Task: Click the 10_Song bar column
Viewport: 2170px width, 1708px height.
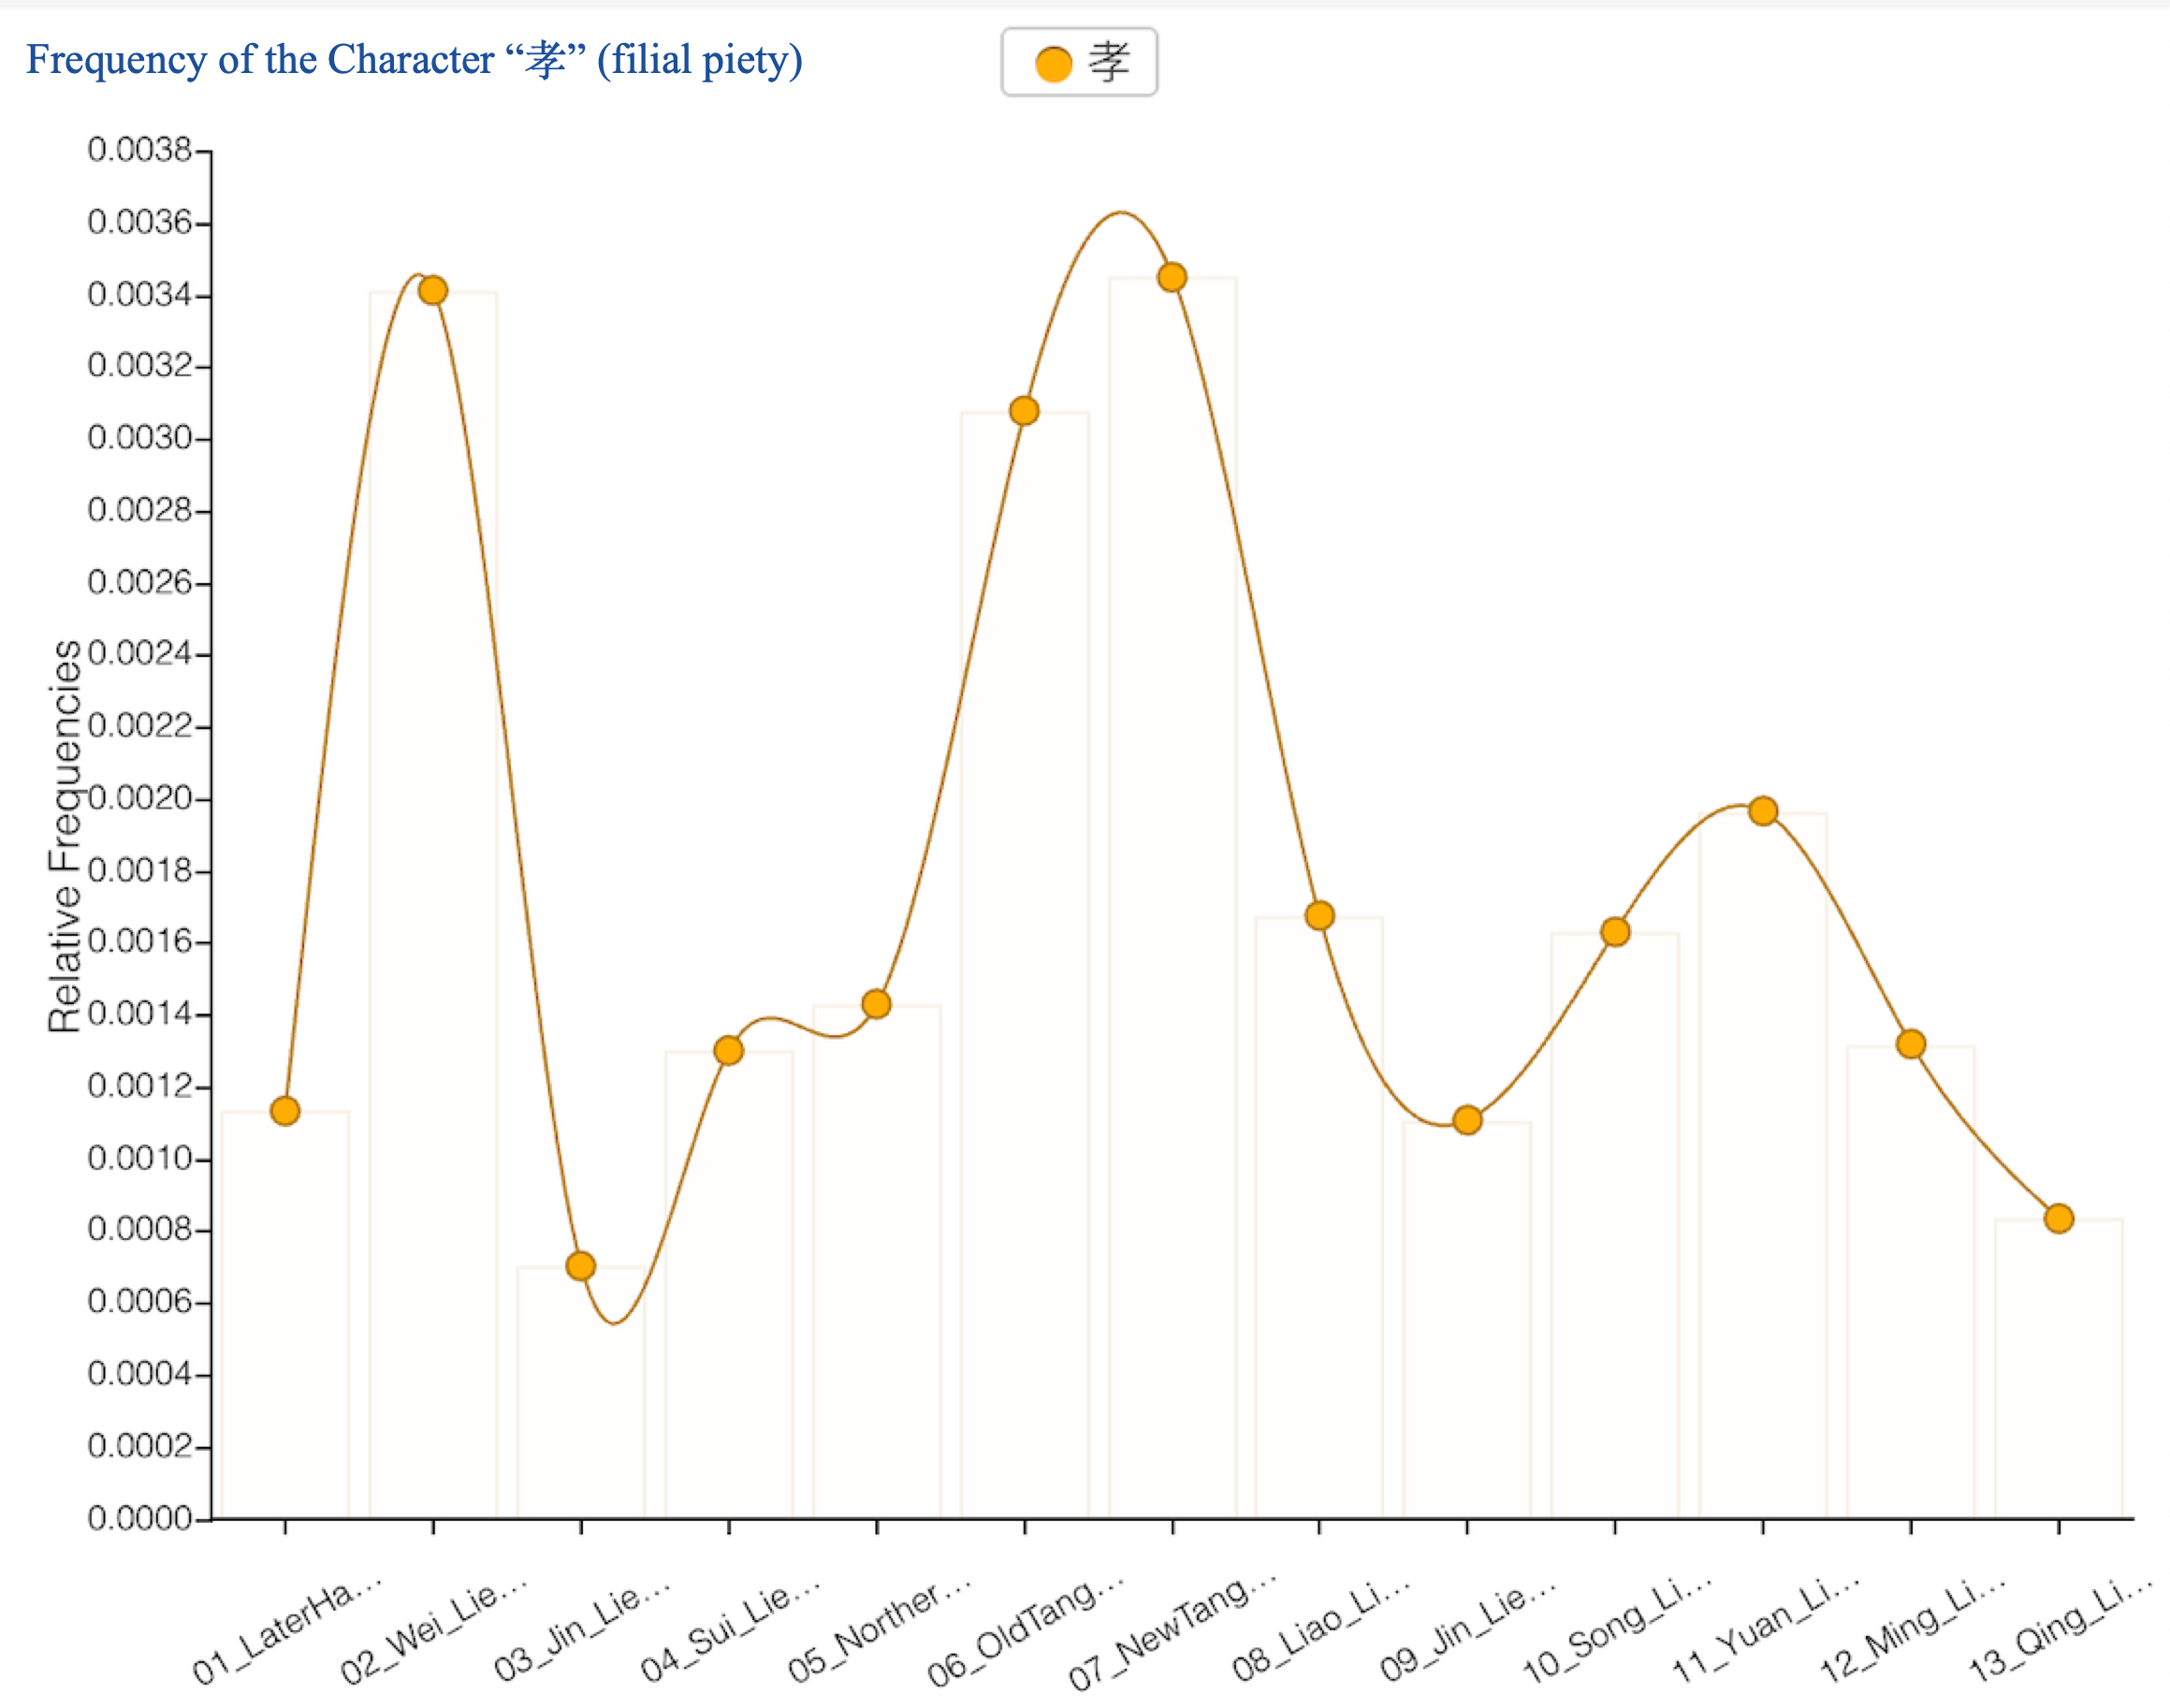Action: point(1614,1250)
